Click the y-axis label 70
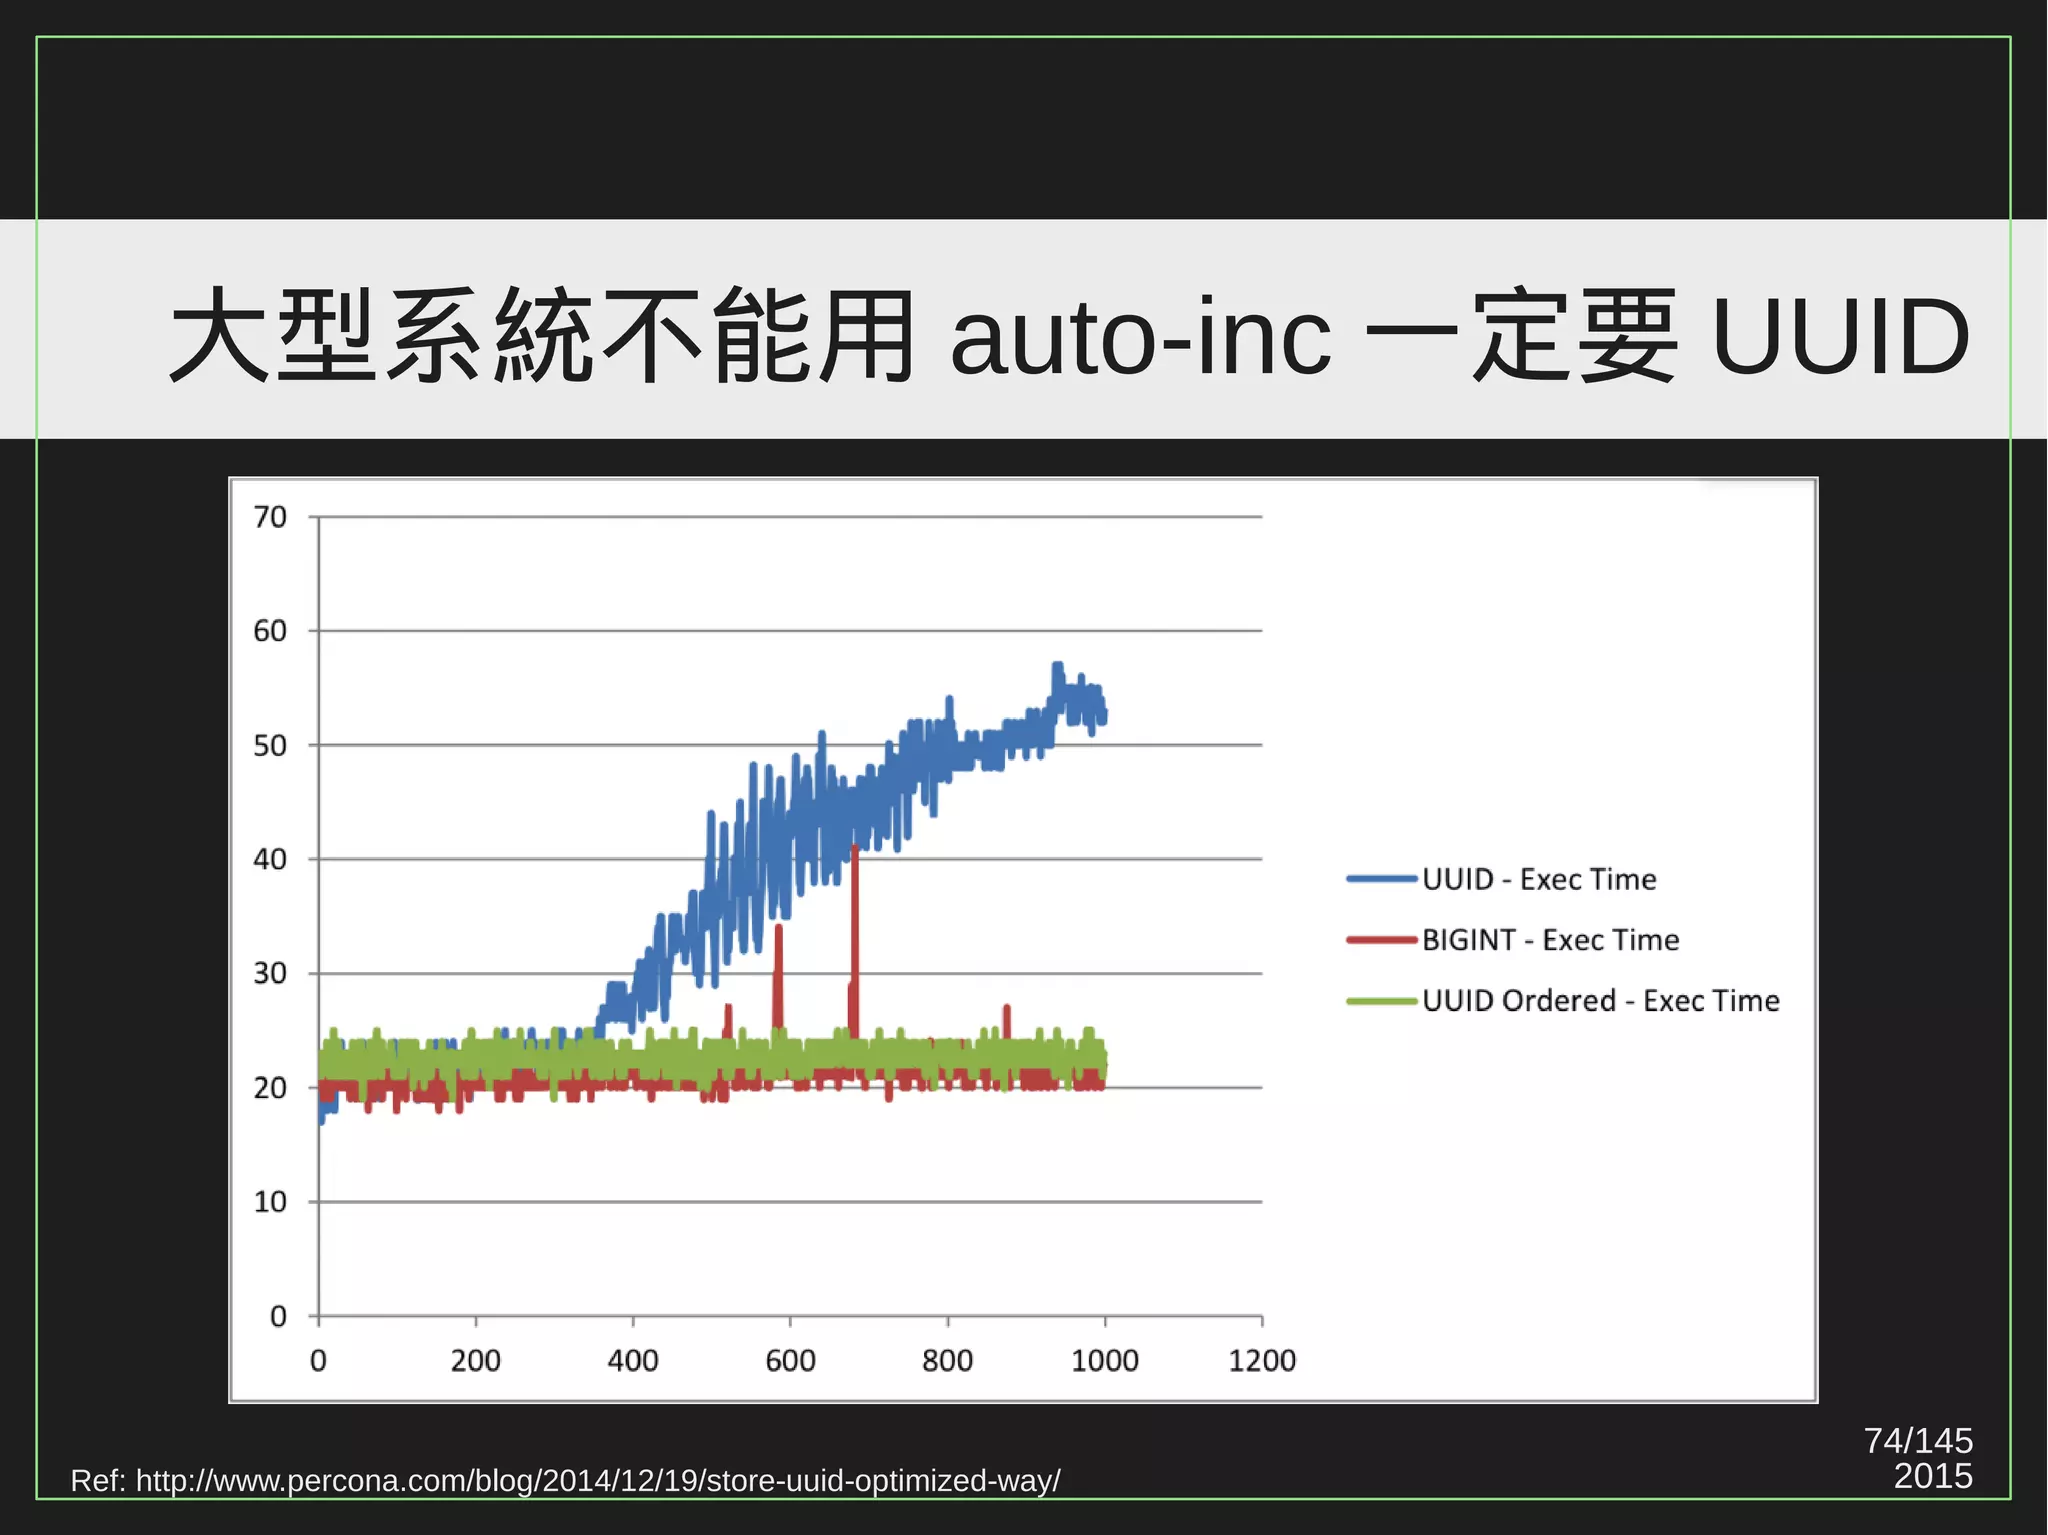The height and width of the screenshot is (1535, 2048). coord(270,517)
